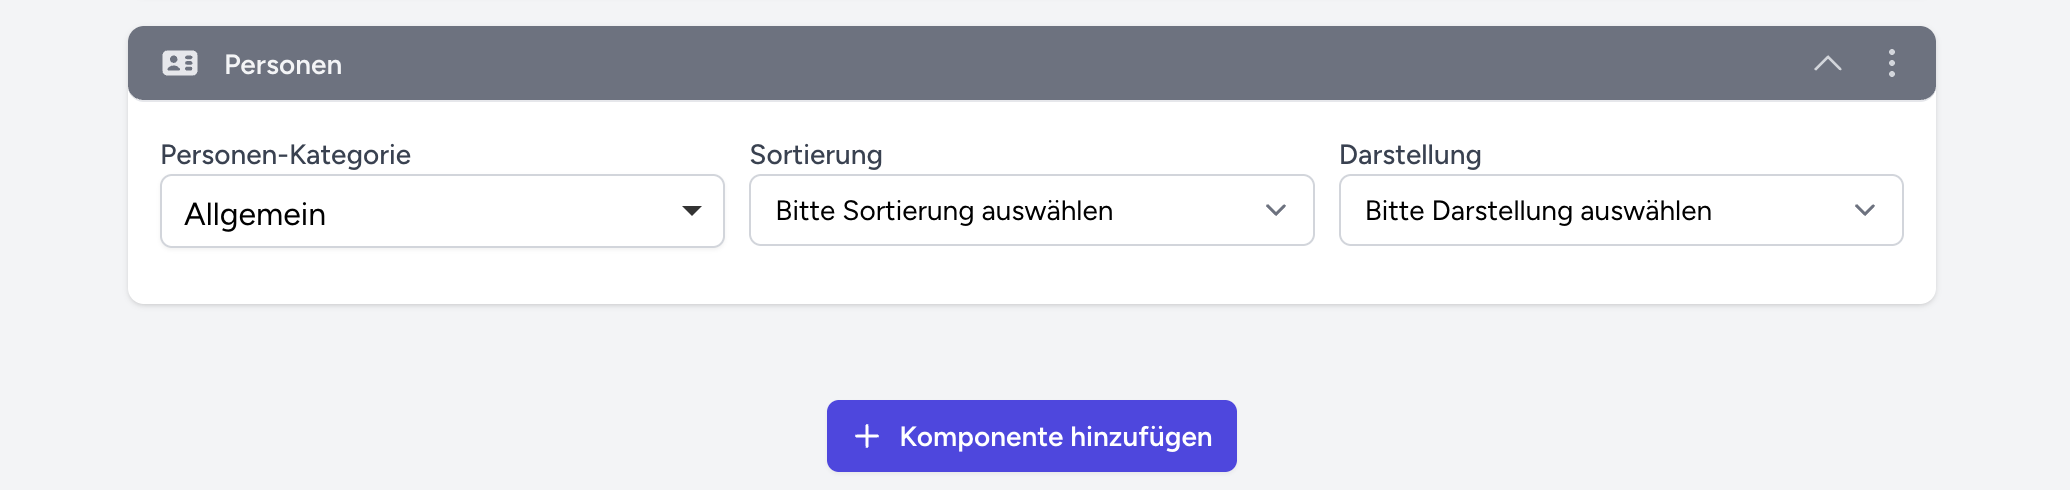Open the Personen-Kategorie dropdown

pyautogui.click(x=442, y=211)
